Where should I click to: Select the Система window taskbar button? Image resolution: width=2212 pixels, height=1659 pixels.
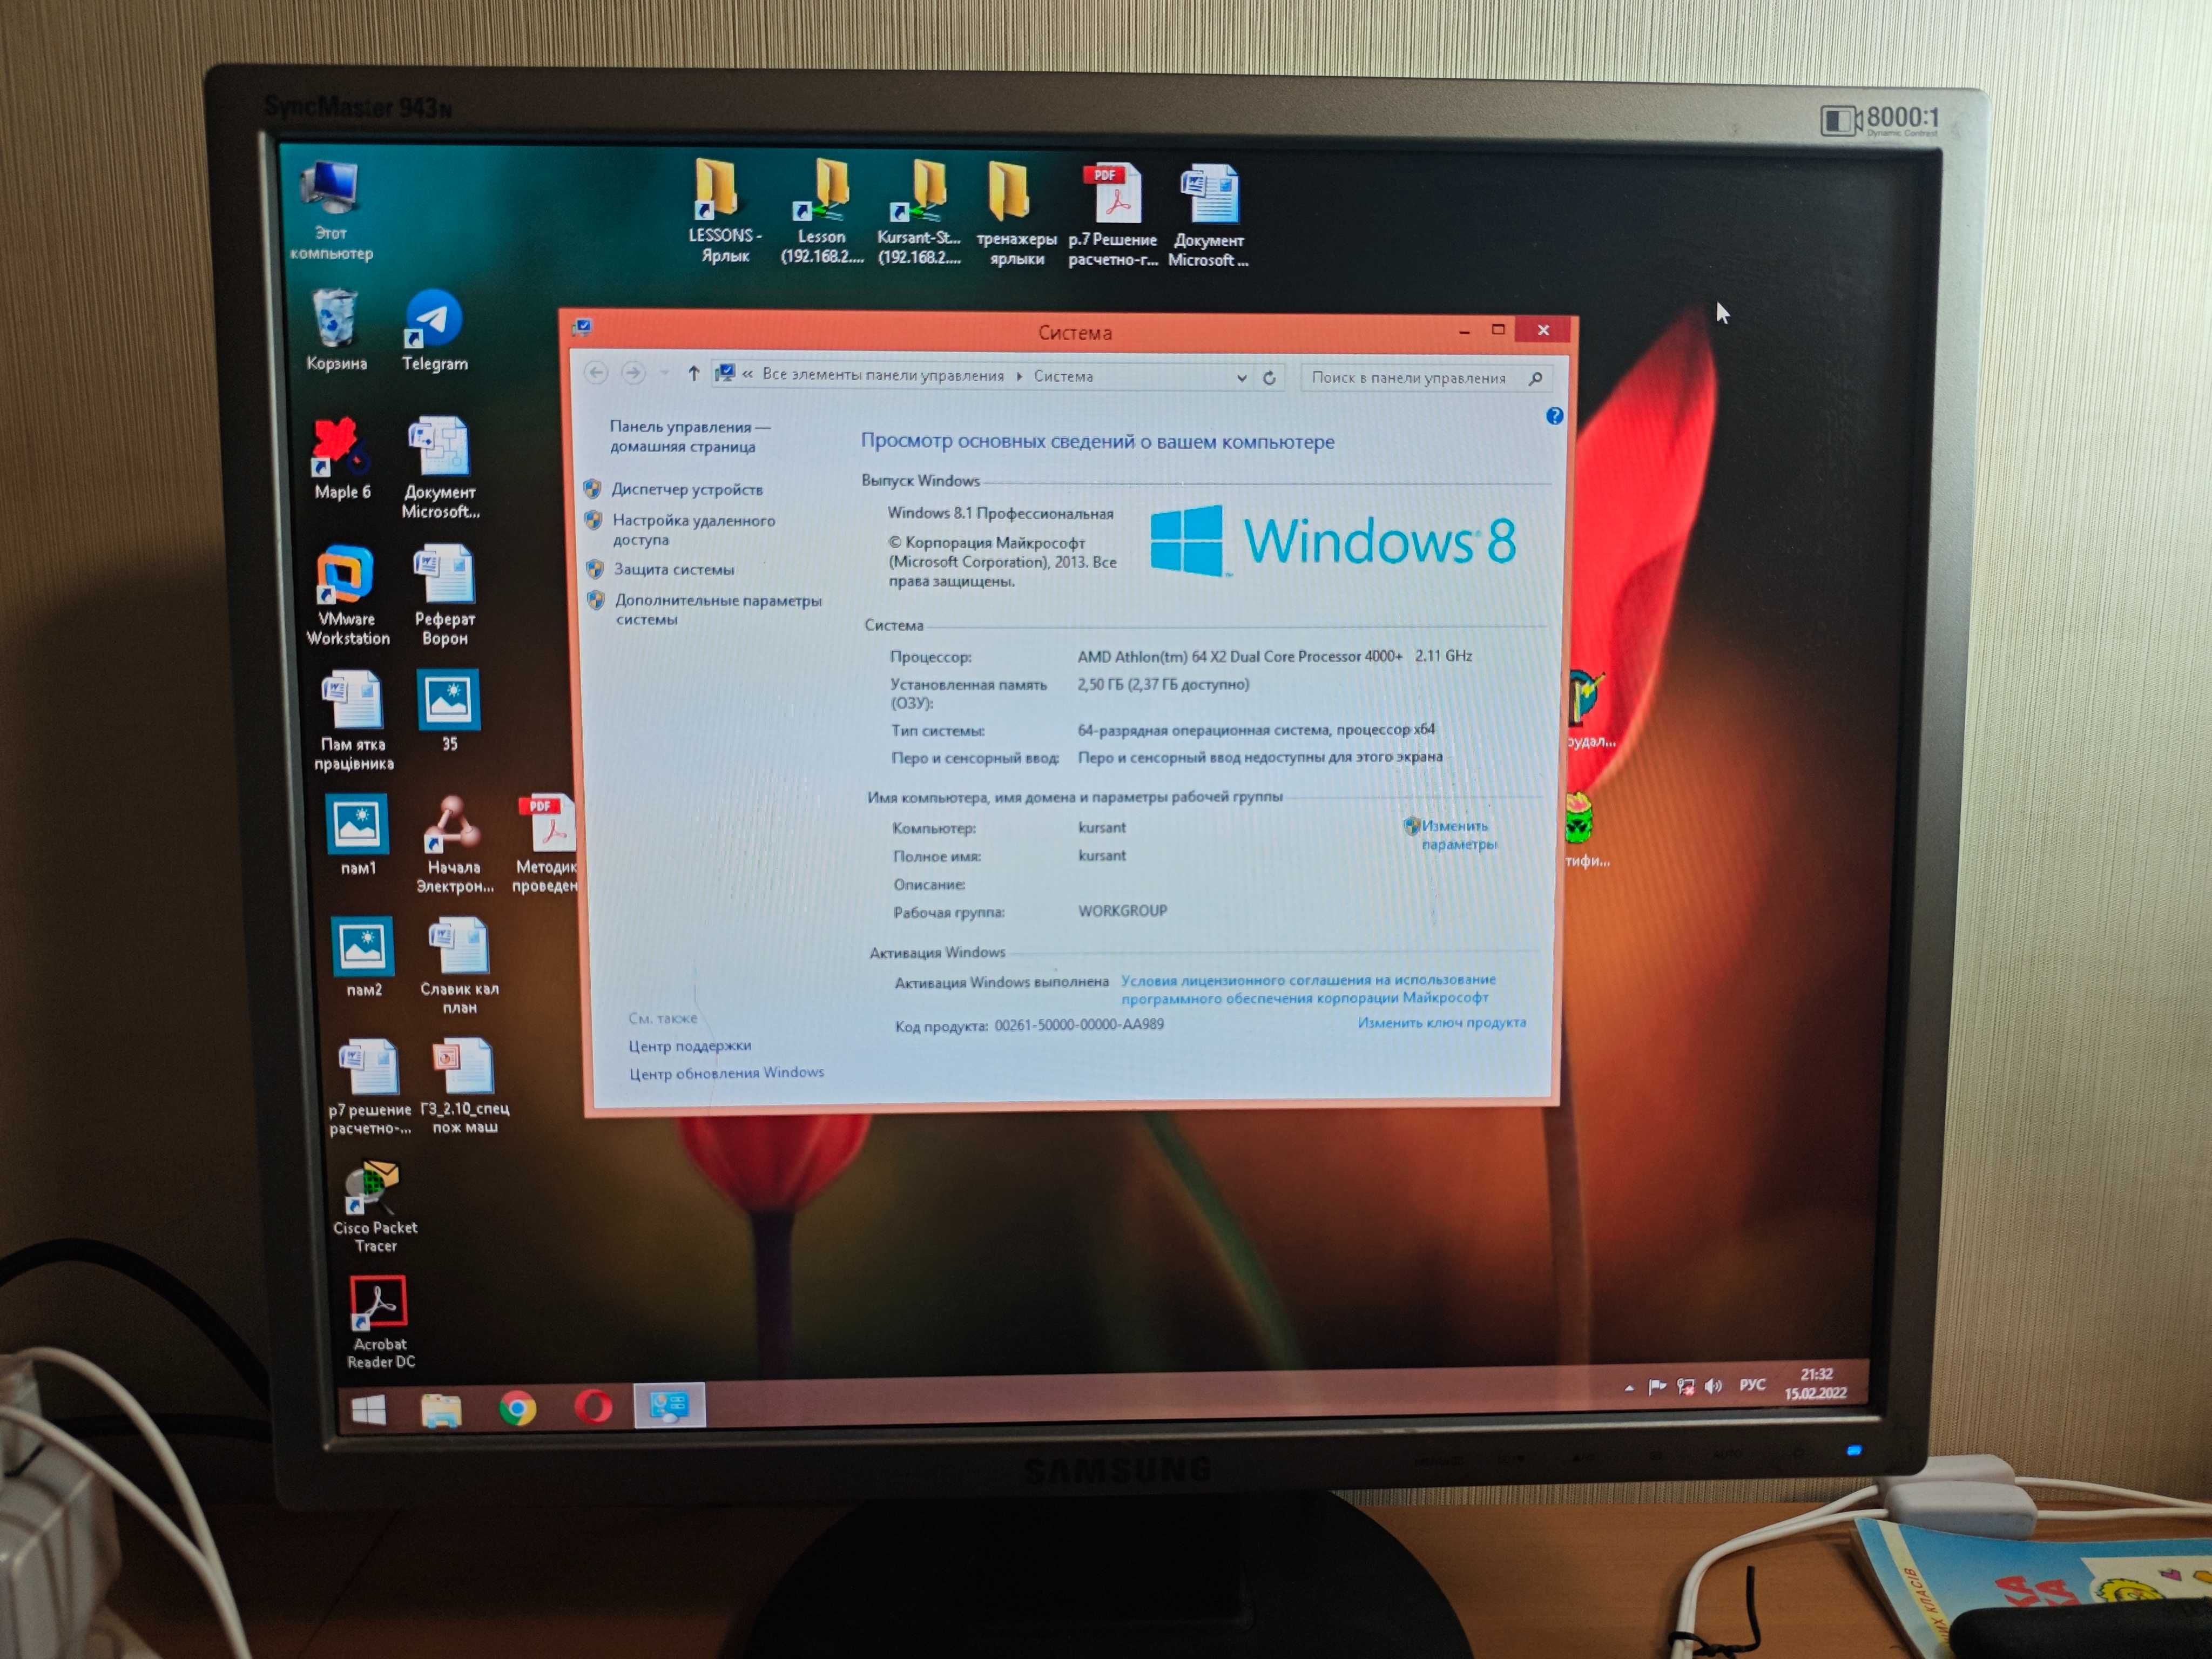pos(669,1405)
